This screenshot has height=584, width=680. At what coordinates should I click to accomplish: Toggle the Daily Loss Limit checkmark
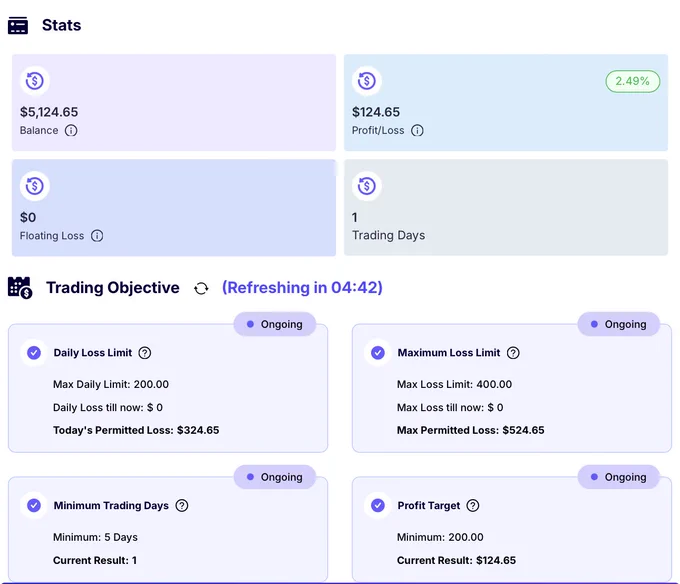[x=34, y=353]
